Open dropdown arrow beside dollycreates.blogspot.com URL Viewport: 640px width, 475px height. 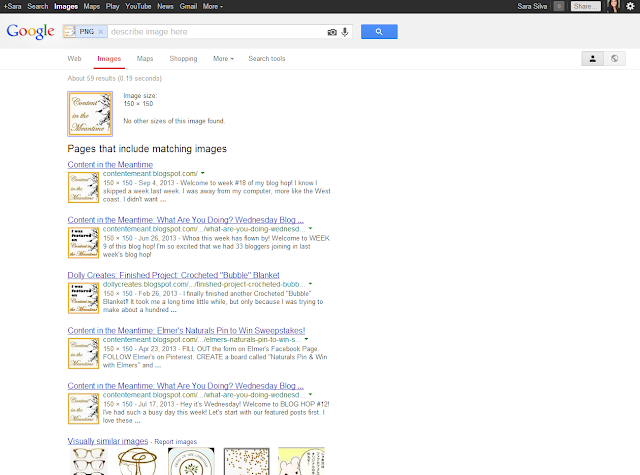310,284
